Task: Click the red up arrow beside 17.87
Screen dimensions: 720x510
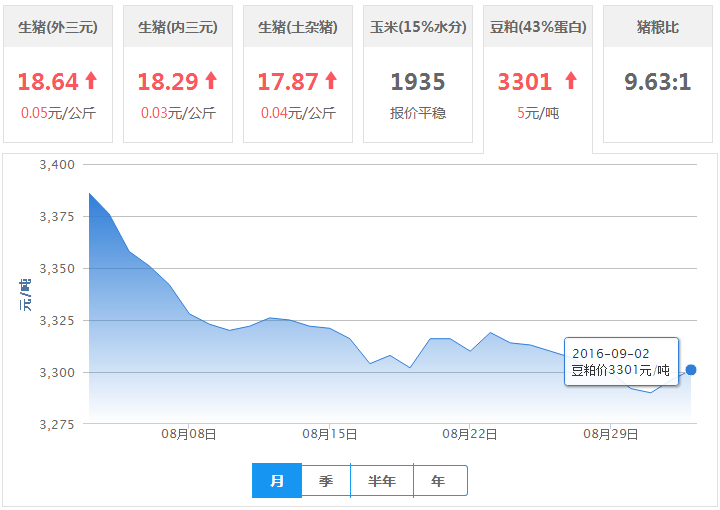Action: tap(331, 80)
